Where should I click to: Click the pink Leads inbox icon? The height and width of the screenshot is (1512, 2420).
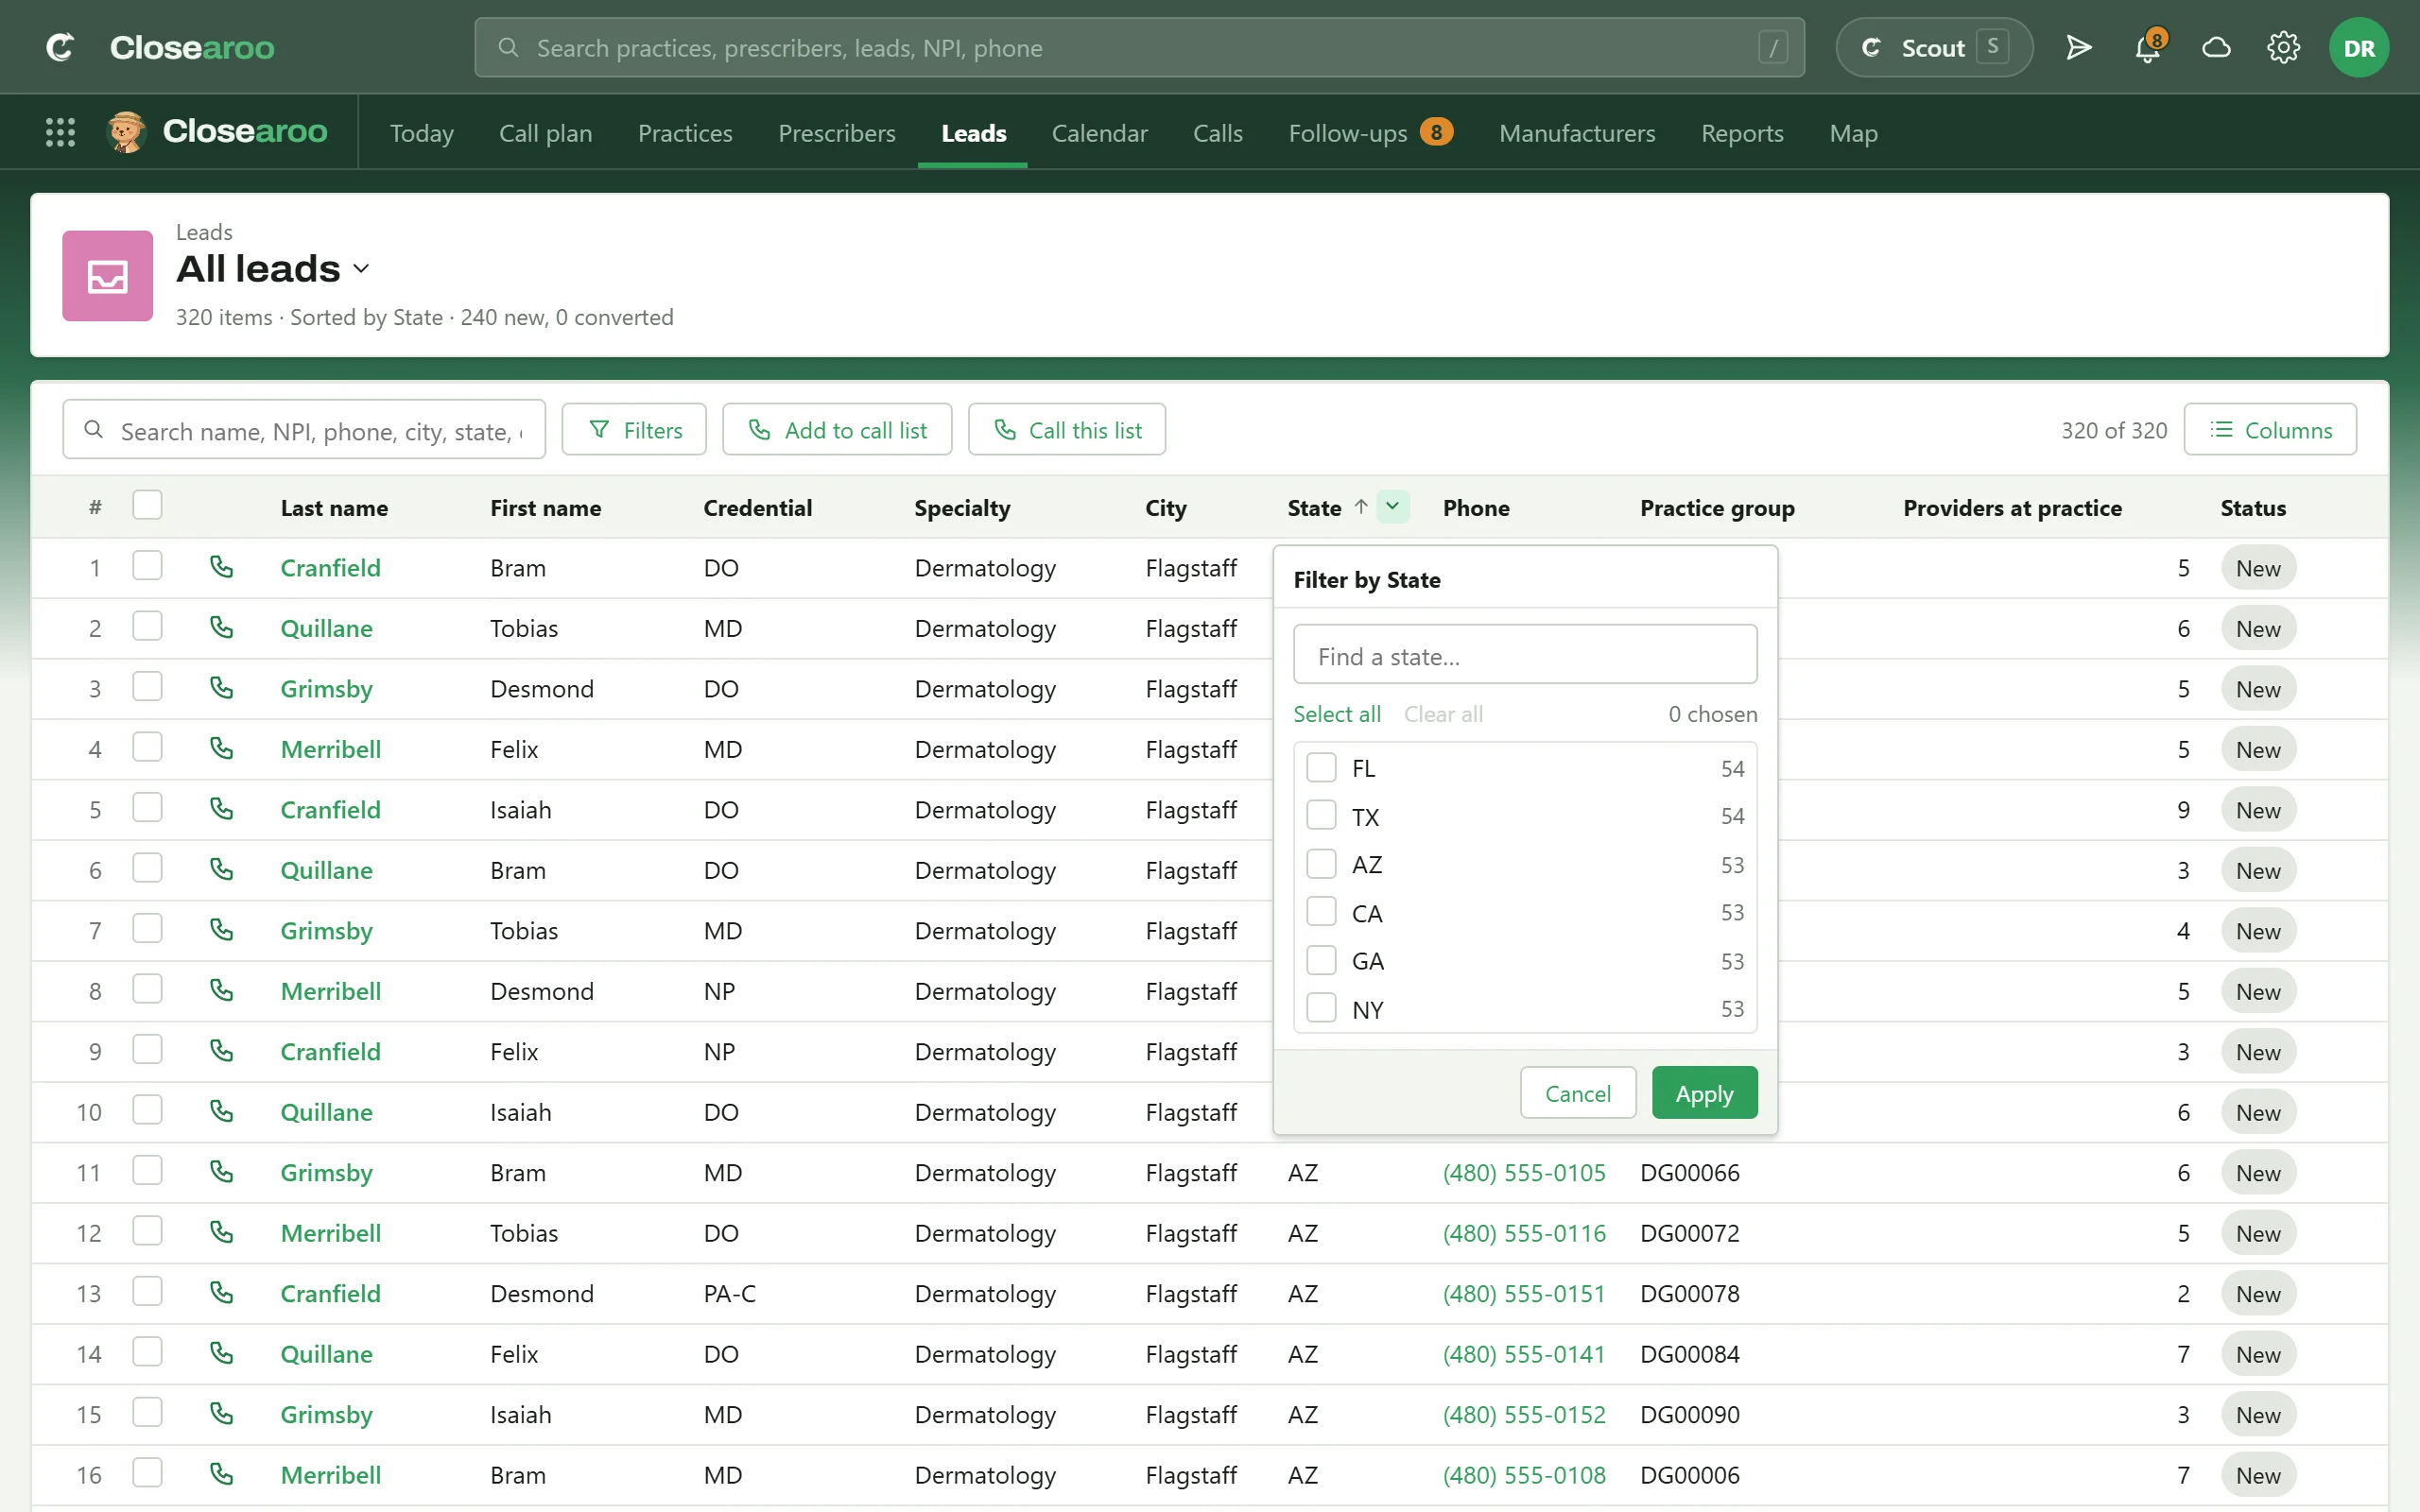(107, 275)
